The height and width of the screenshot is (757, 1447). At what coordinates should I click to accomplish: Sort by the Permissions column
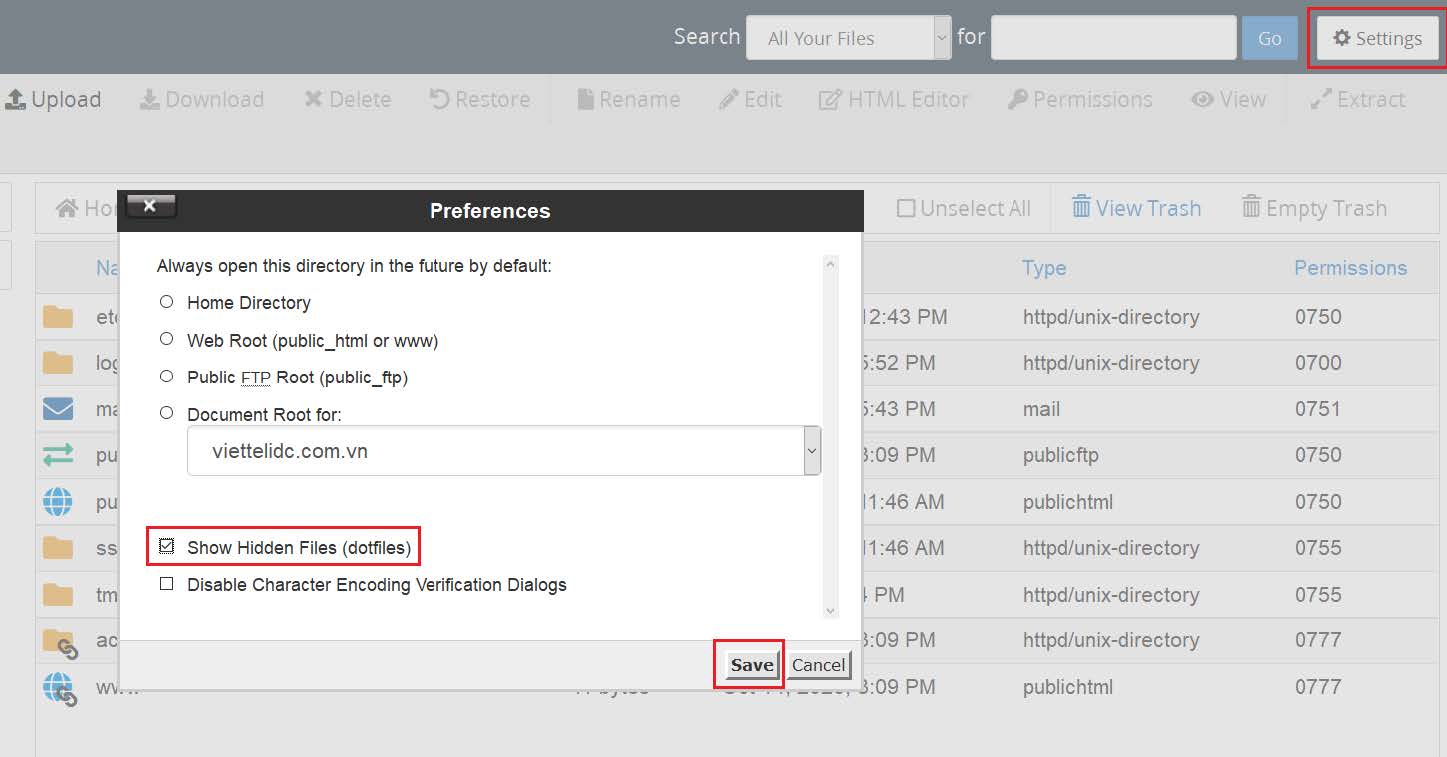tap(1350, 268)
